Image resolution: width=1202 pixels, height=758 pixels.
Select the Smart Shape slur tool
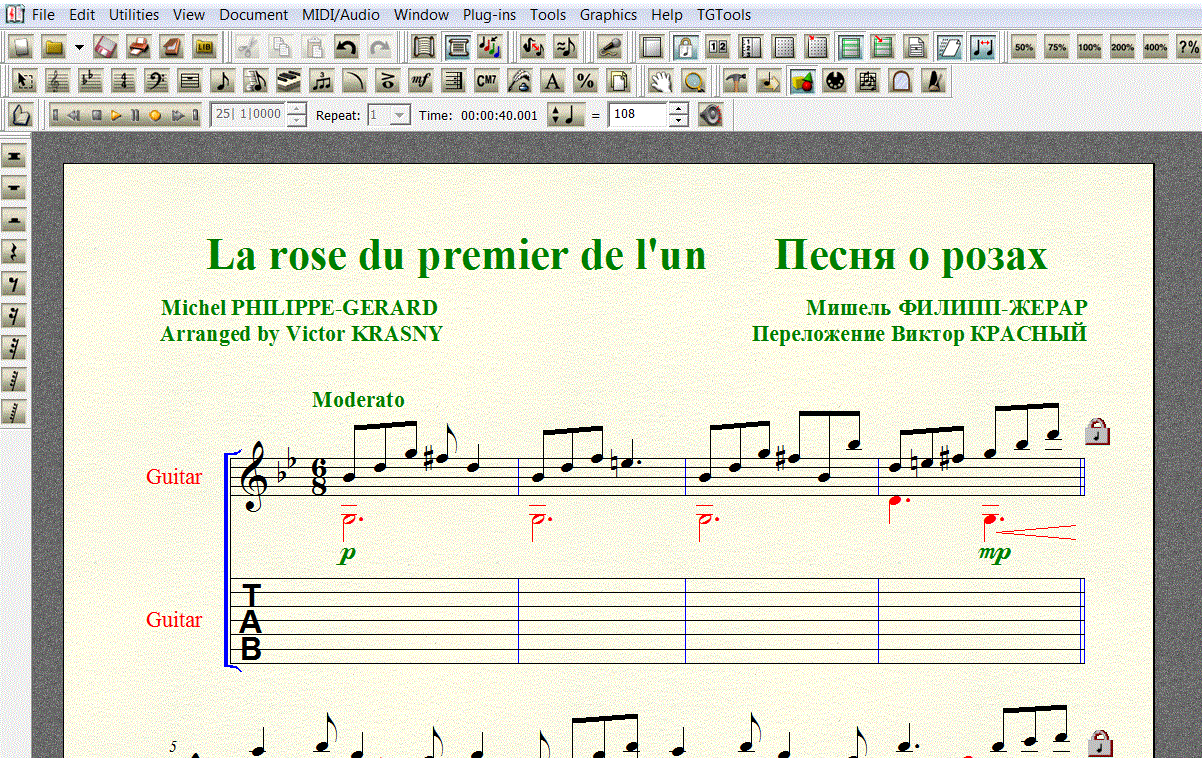pos(354,82)
